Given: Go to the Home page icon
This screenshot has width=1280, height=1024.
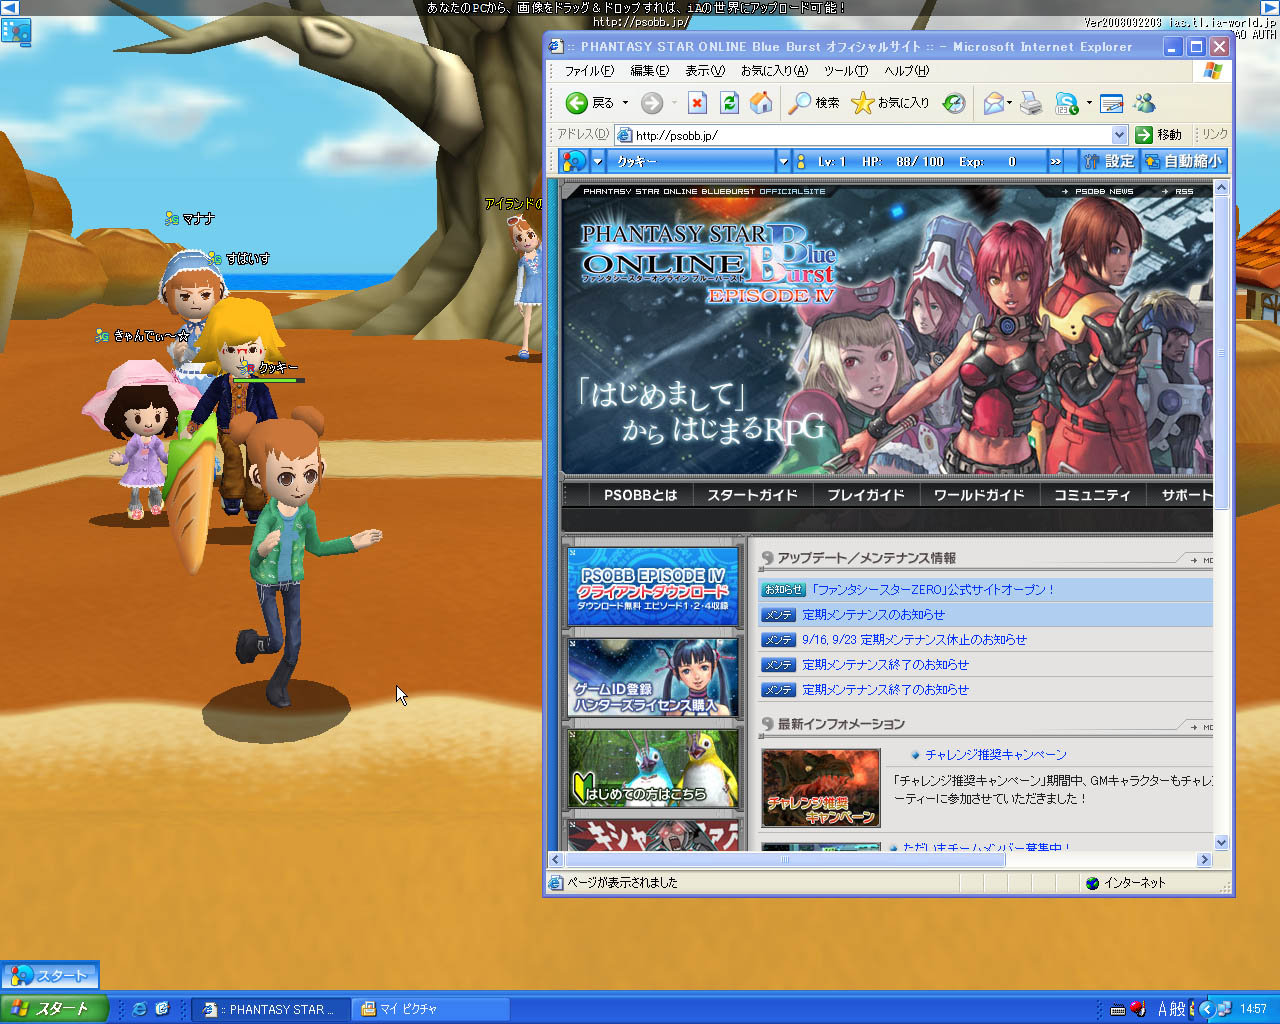Looking at the screenshot, I should [x=761, y=103].
